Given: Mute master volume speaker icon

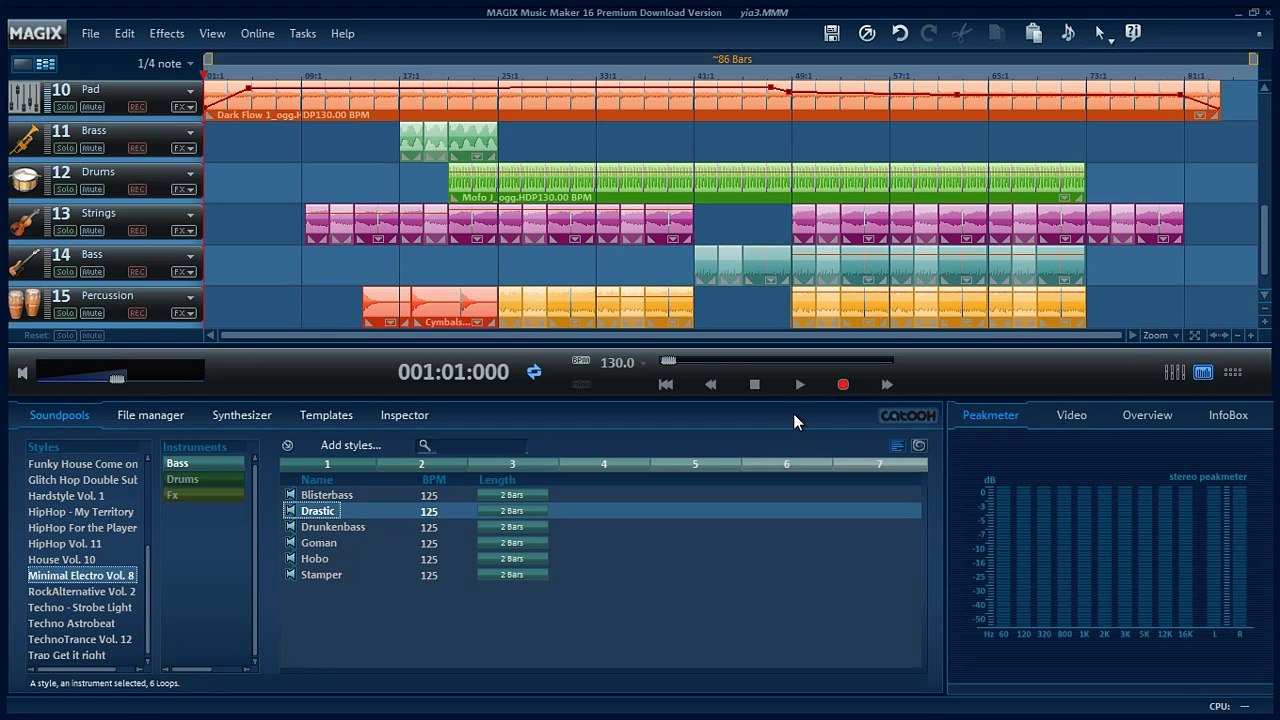Looking at the screenshot, I should click(x=22, y=373).
